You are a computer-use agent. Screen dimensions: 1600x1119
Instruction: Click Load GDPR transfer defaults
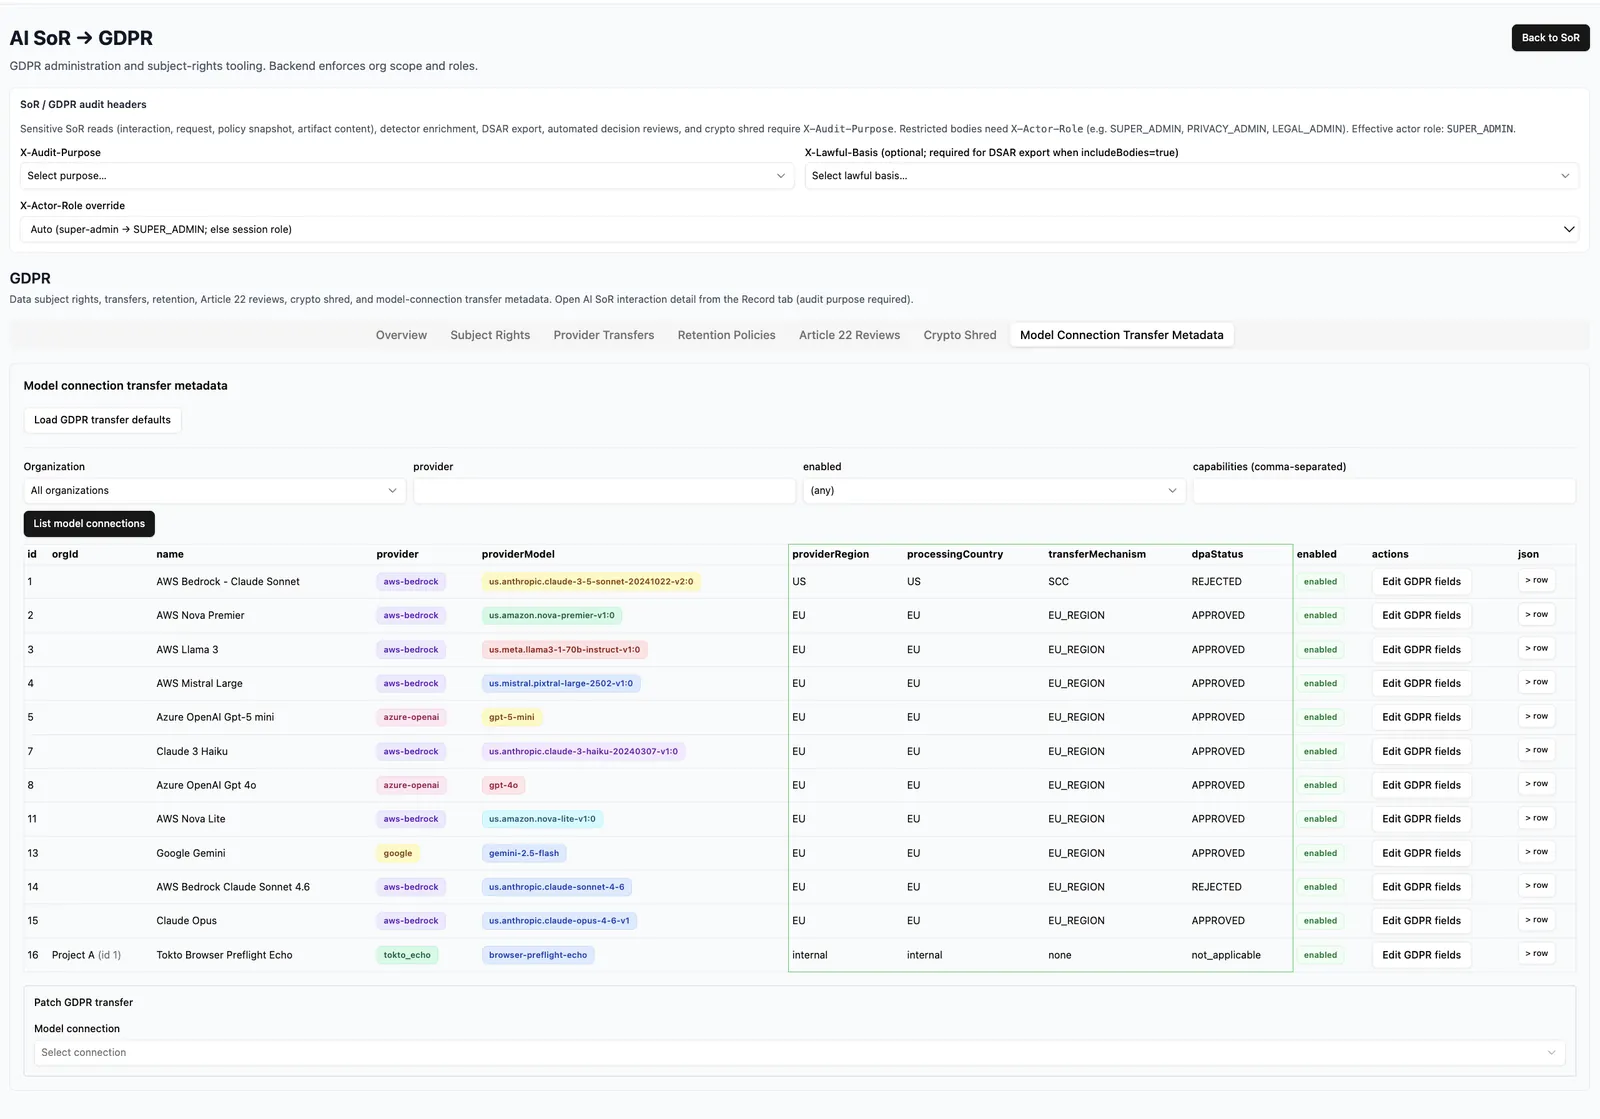(x=102, y=420)
